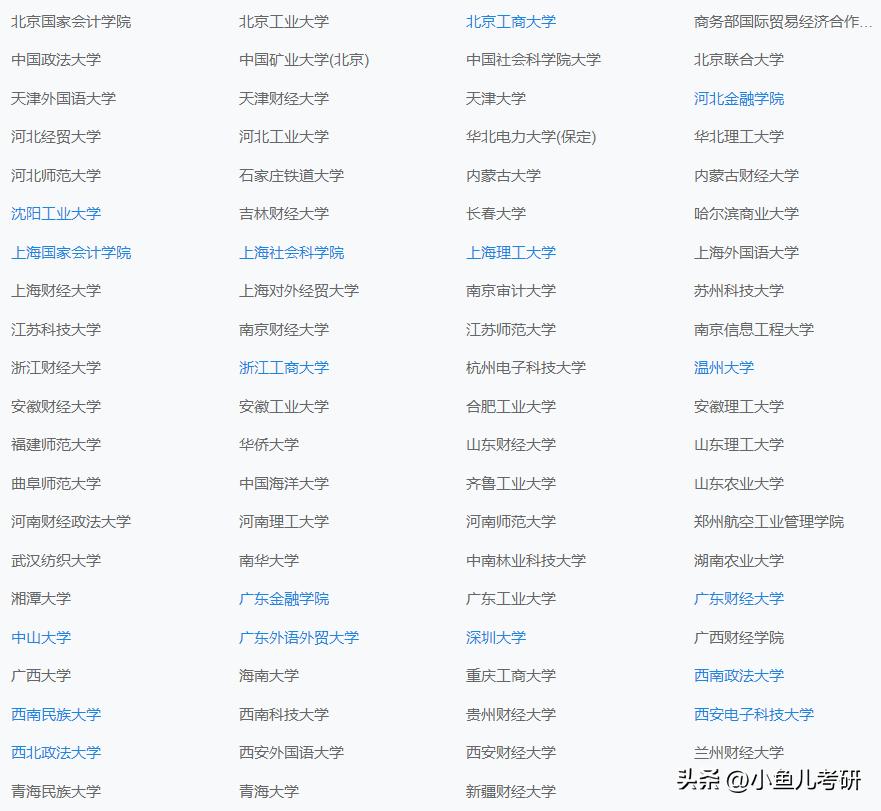Click the 广东财经大学 link

(x=739, y=599)
